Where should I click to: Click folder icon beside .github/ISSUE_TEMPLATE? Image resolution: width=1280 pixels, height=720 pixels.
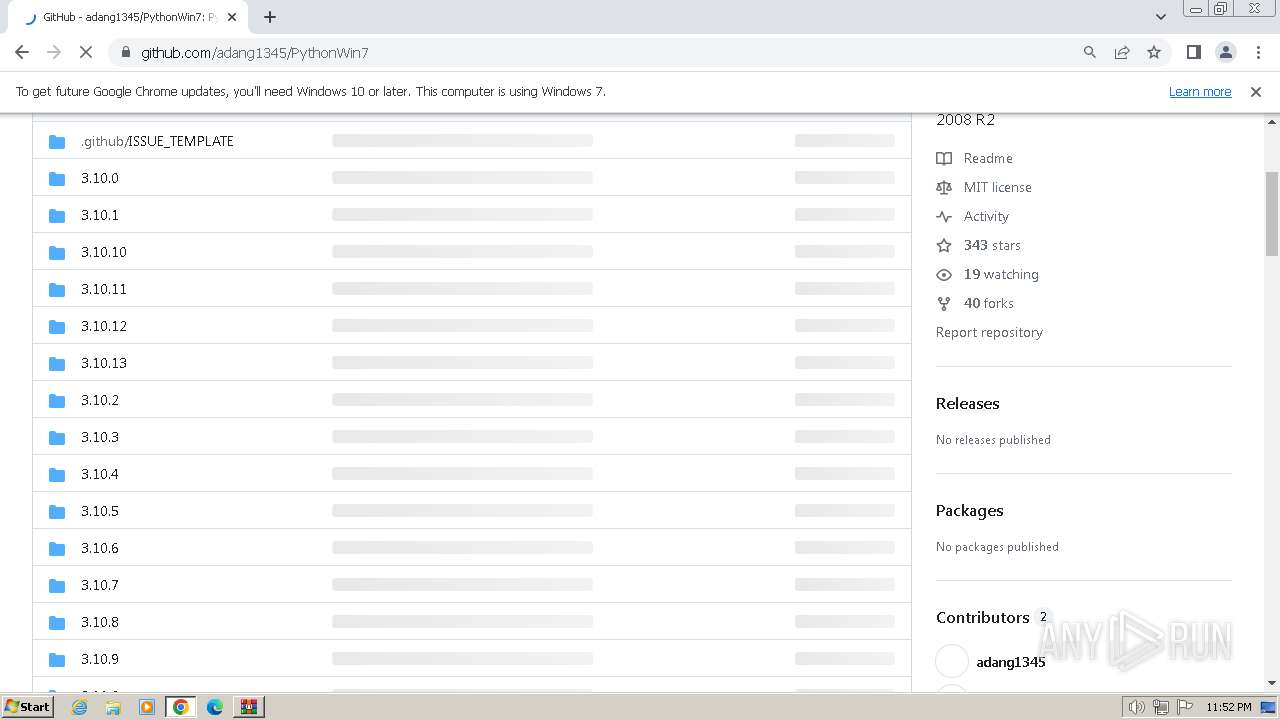point(57,142)
